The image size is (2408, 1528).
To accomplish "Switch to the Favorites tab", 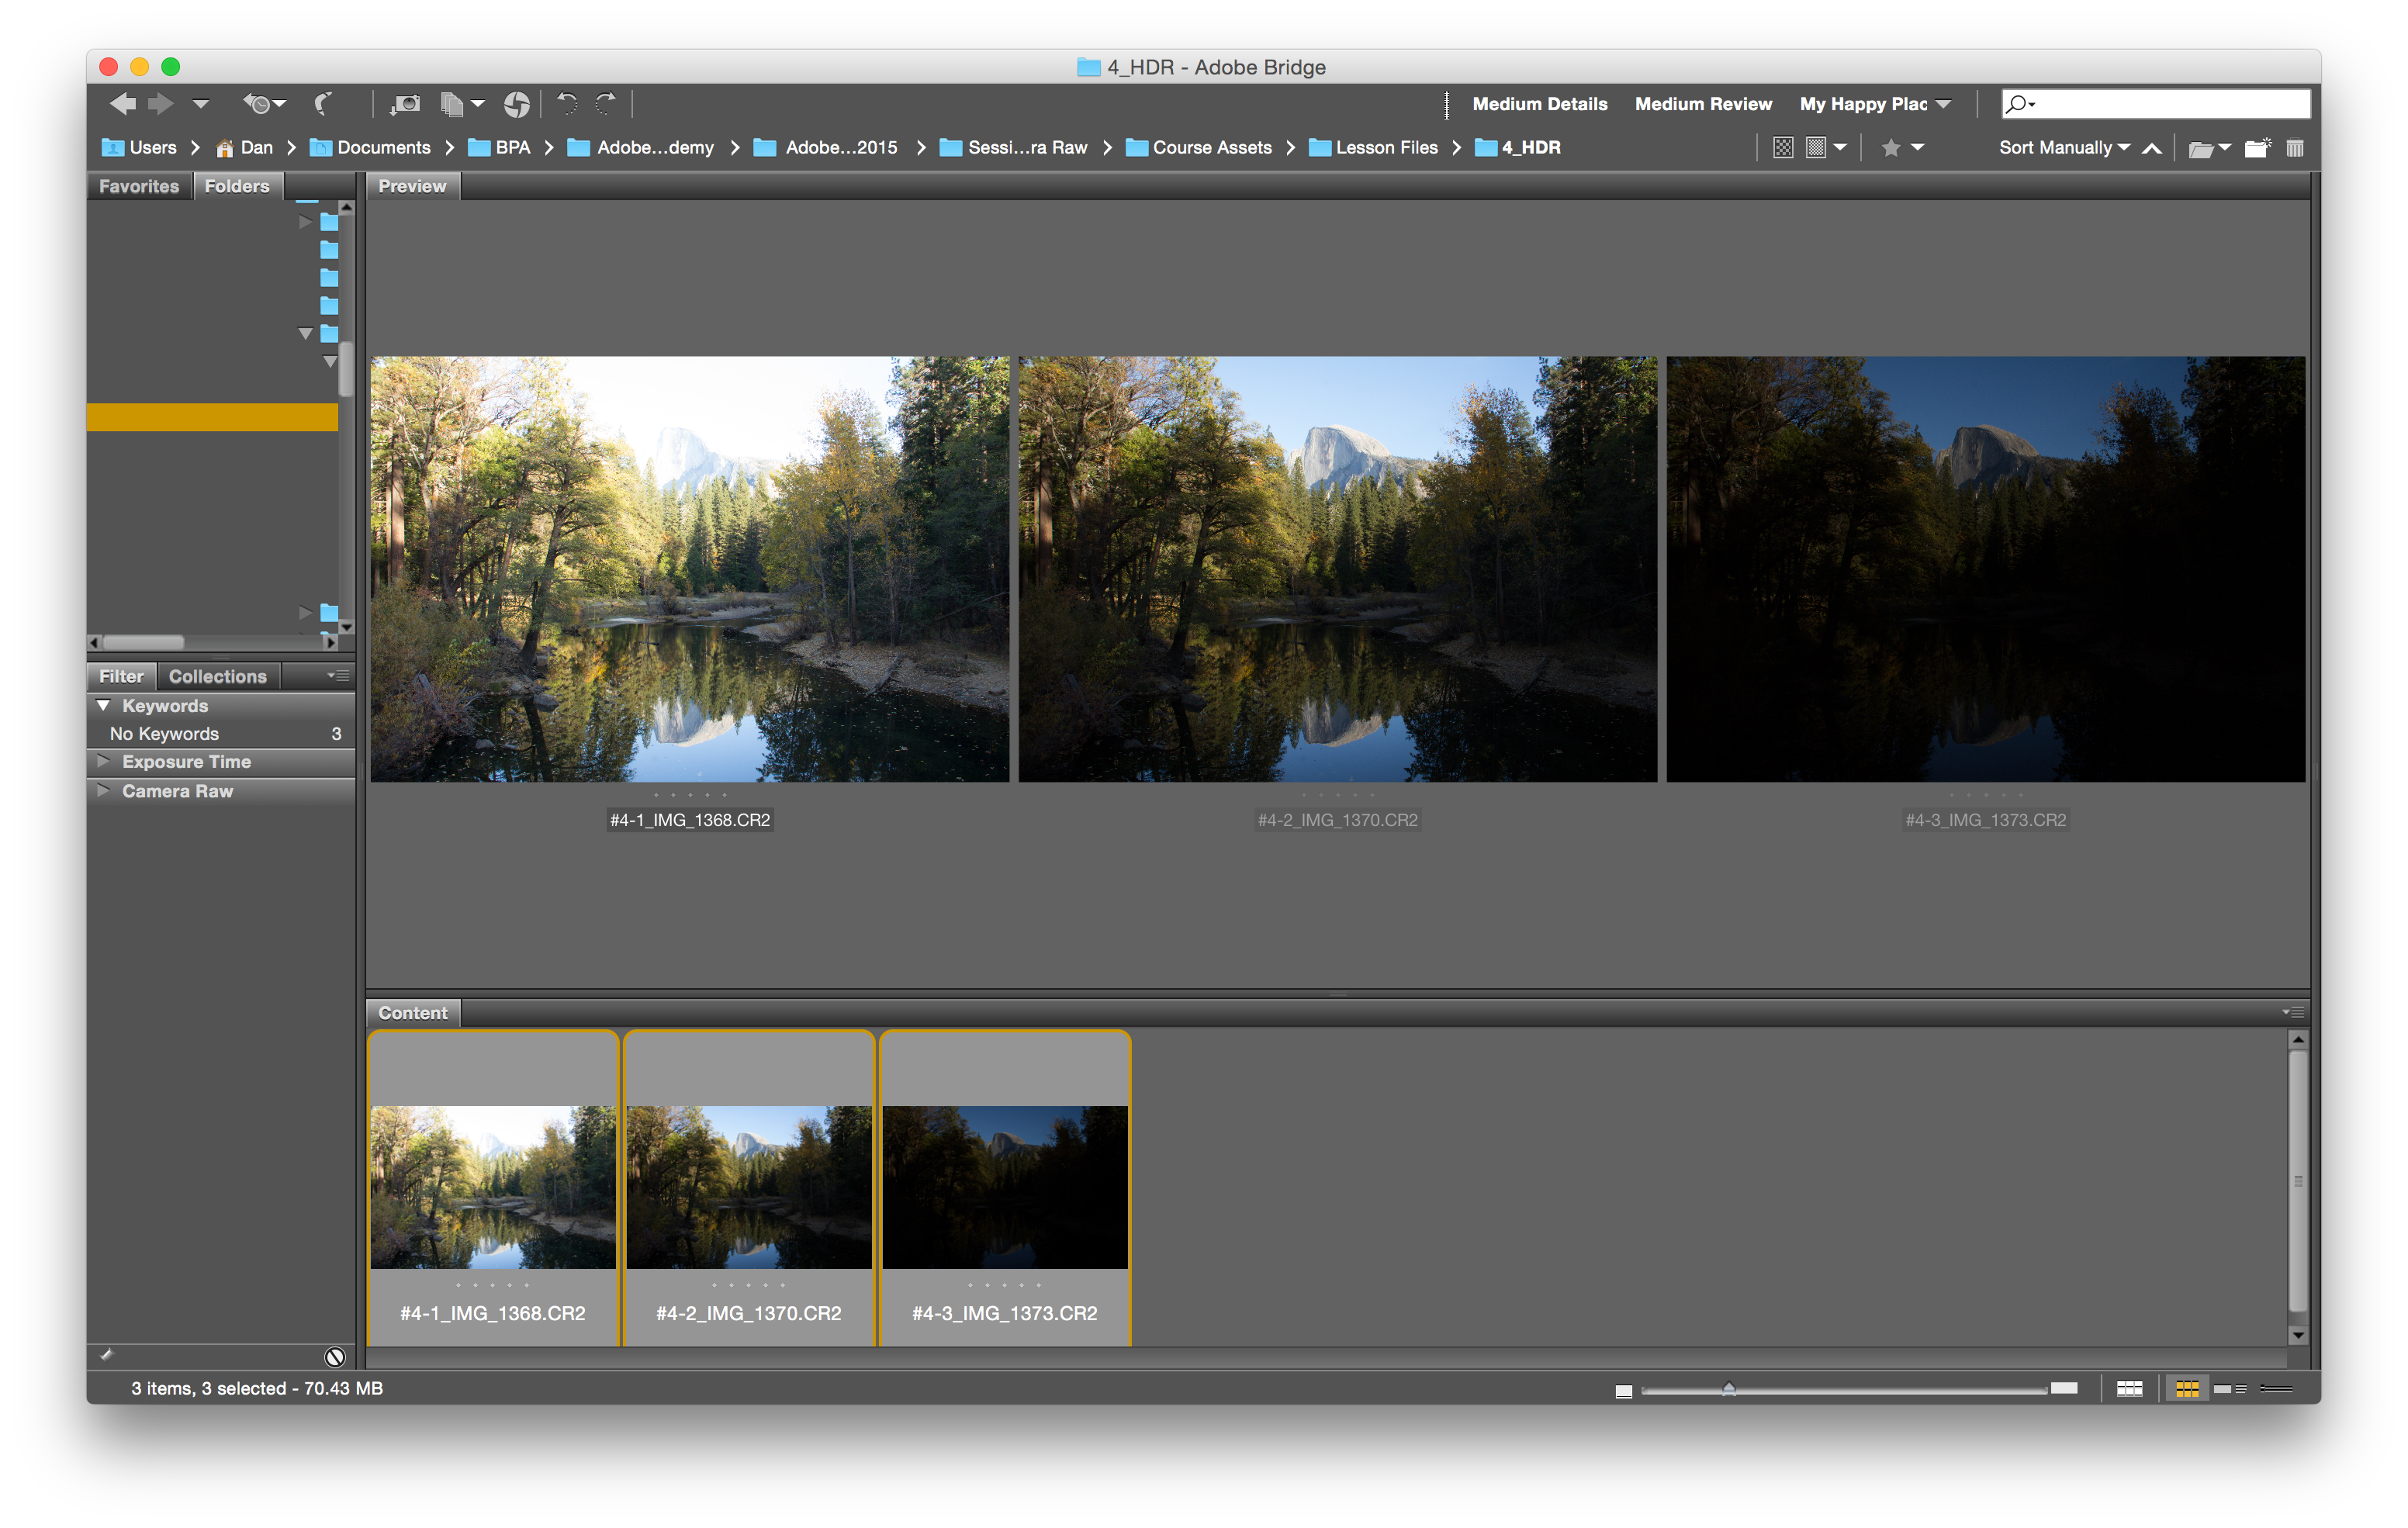I will click(x=139, y=186).
